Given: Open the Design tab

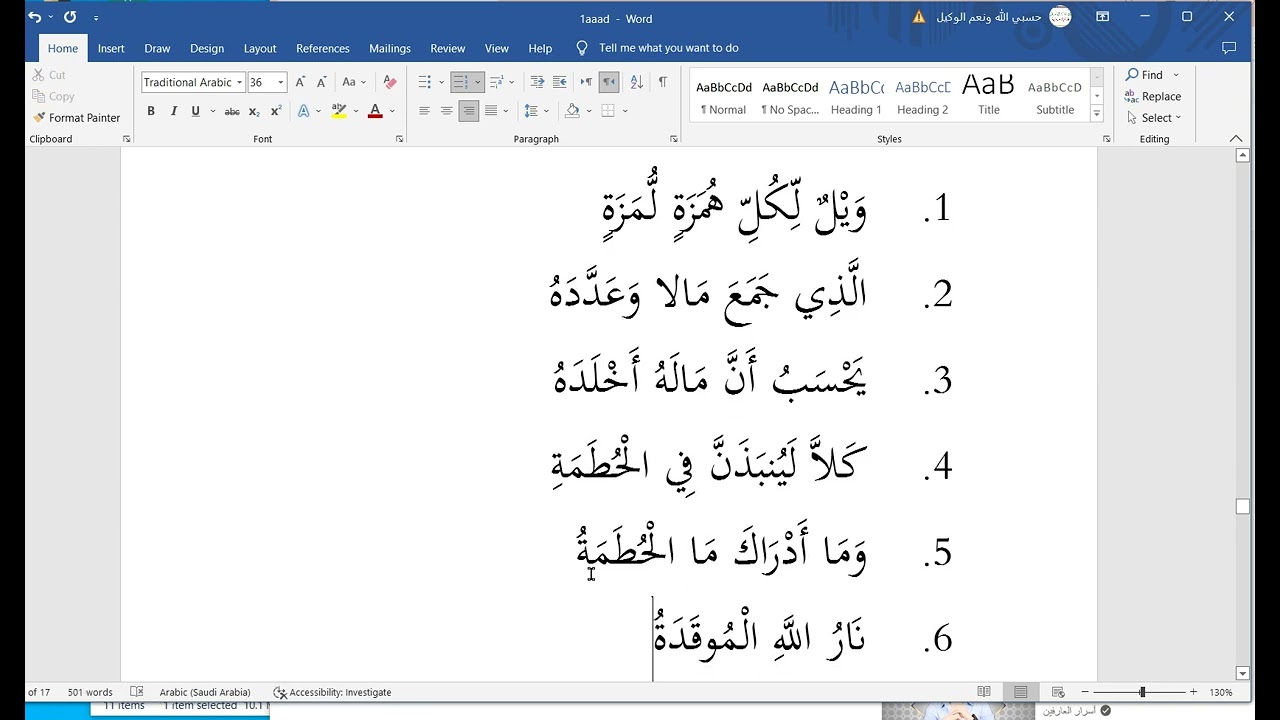Looking at the screenshot, I should [207, 48].
